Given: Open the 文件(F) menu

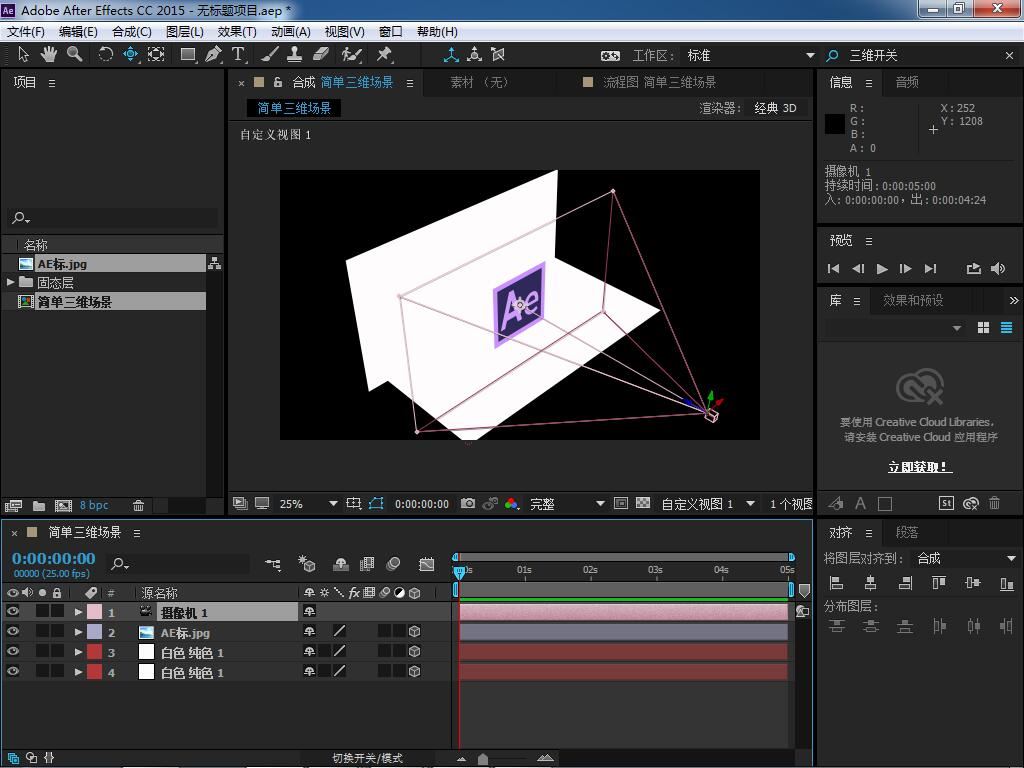Looking at the screenshot, I should (x=26, y=31).
